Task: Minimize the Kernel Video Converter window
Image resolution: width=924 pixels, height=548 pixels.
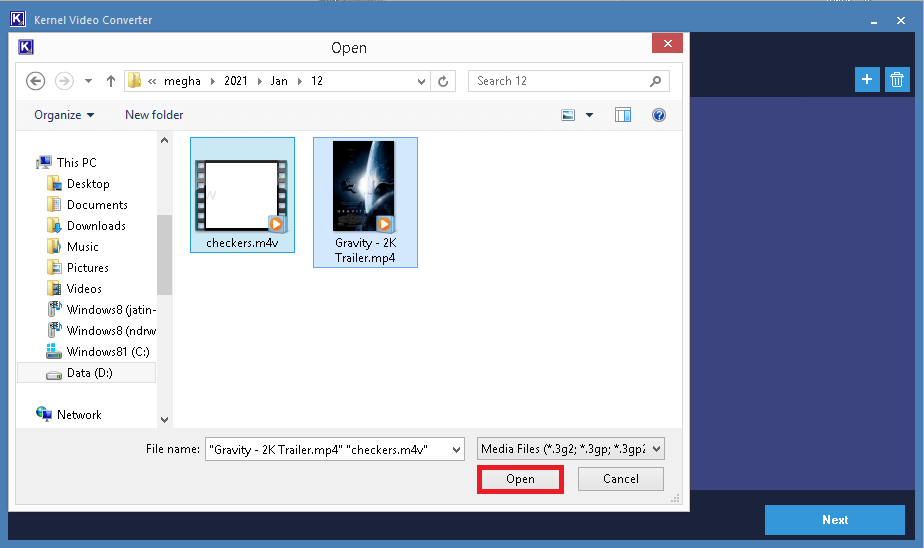Action: (873, 21)
